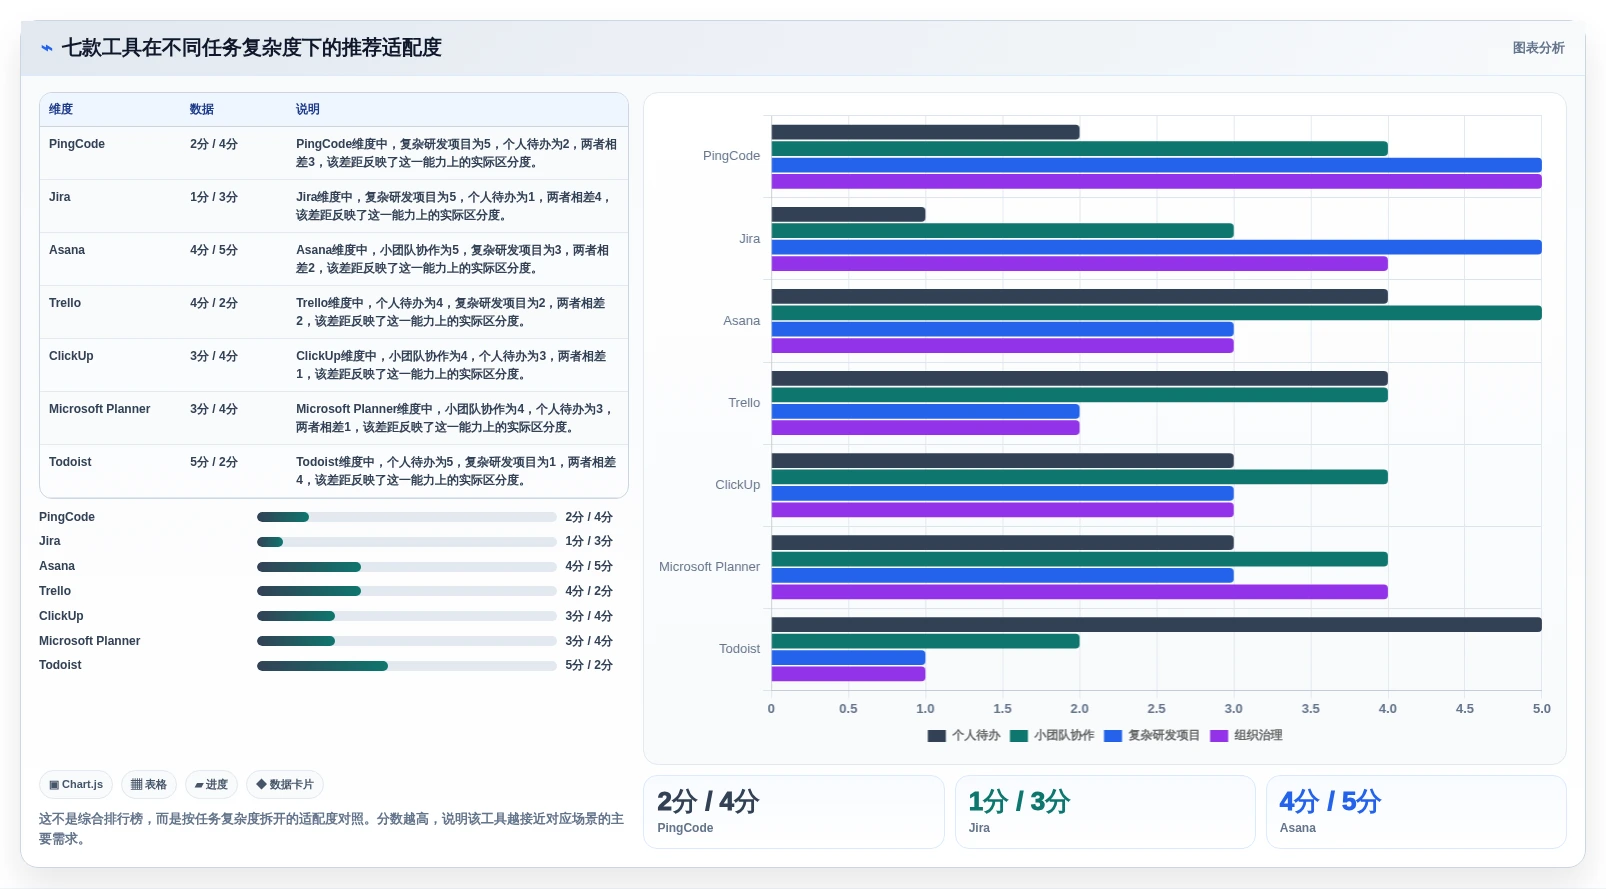Click the Jira 1分 / 3分 data card
1606x889 pixels.
pos(1105,812)
